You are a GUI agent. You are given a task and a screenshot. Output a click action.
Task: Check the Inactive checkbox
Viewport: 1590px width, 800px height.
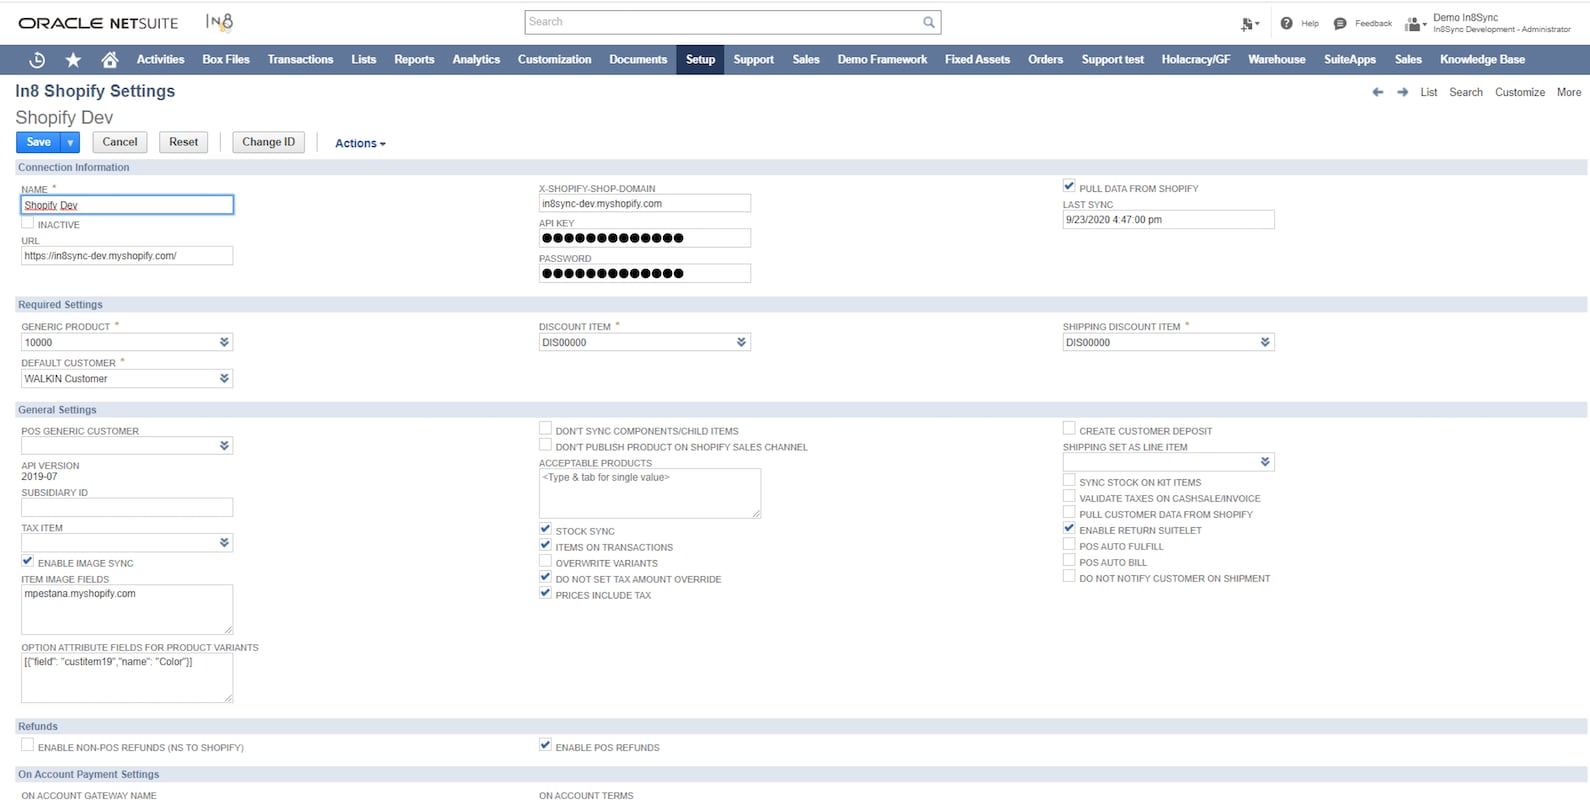pyautogui.click(x=27, y=223)
